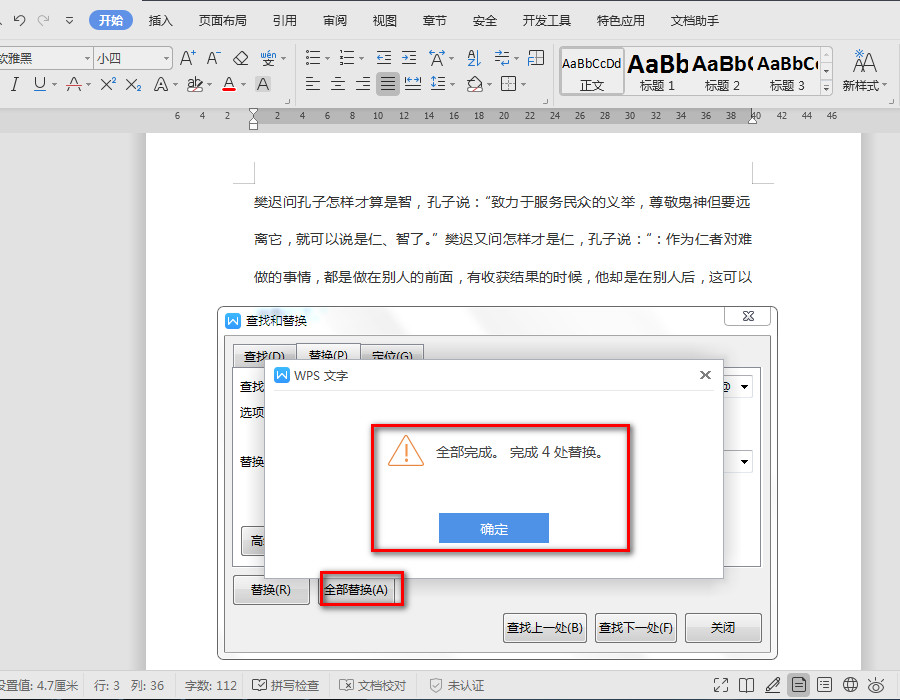Switch to the 插入 ribbon tab

[160, 21]
